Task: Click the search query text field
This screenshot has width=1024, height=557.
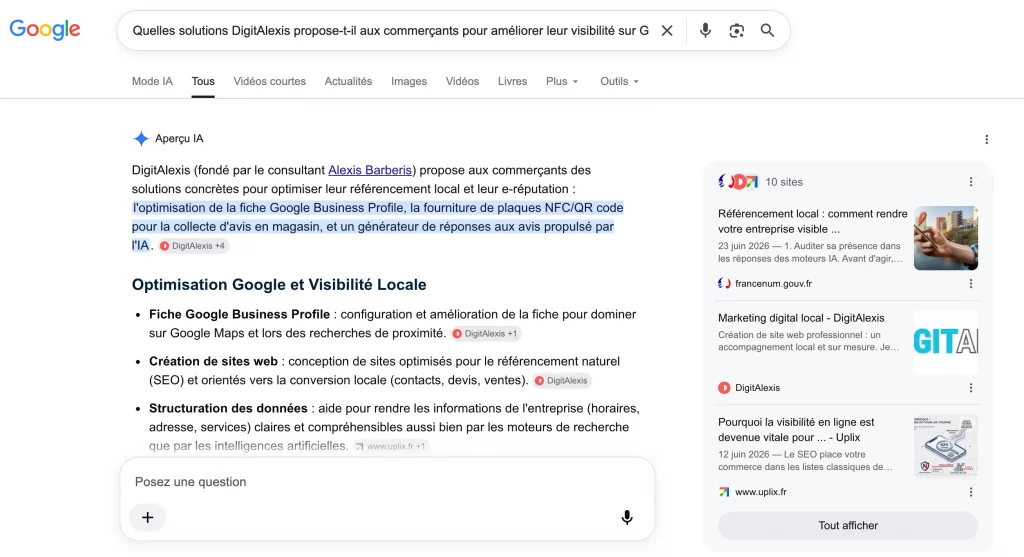Action: [x=391, y=31]
